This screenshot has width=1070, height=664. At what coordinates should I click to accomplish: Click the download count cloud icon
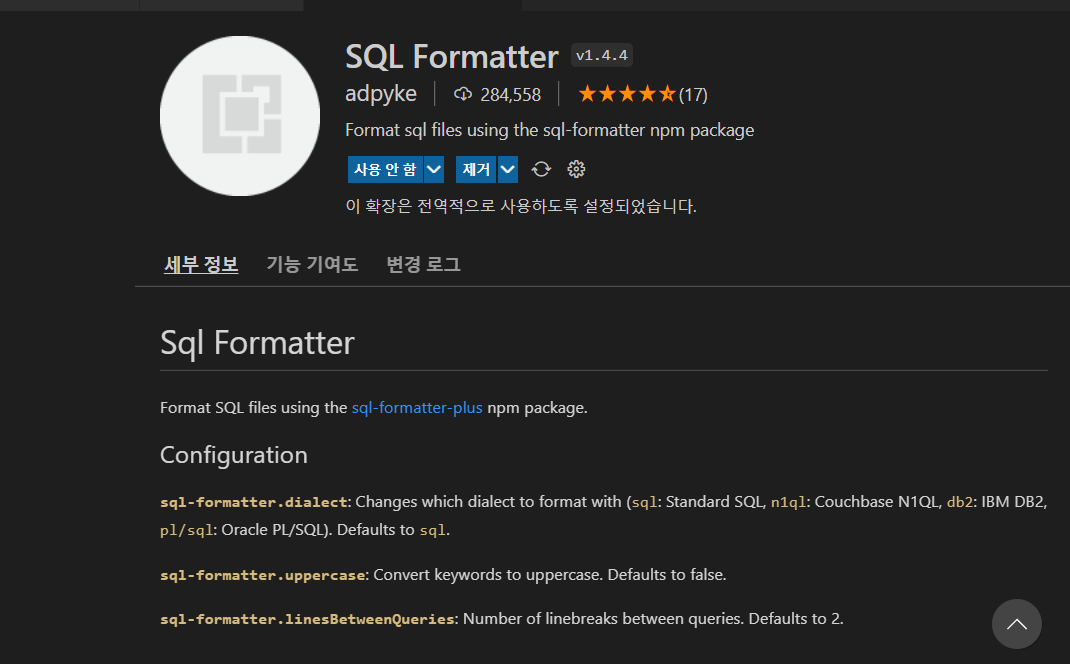coord(462,94)
